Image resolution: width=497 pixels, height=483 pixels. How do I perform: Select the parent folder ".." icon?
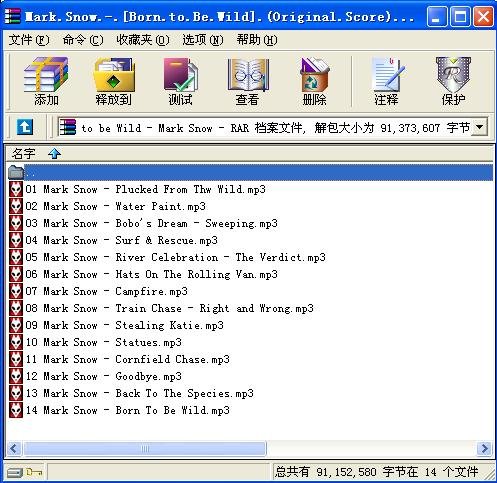tap(16, 172)
